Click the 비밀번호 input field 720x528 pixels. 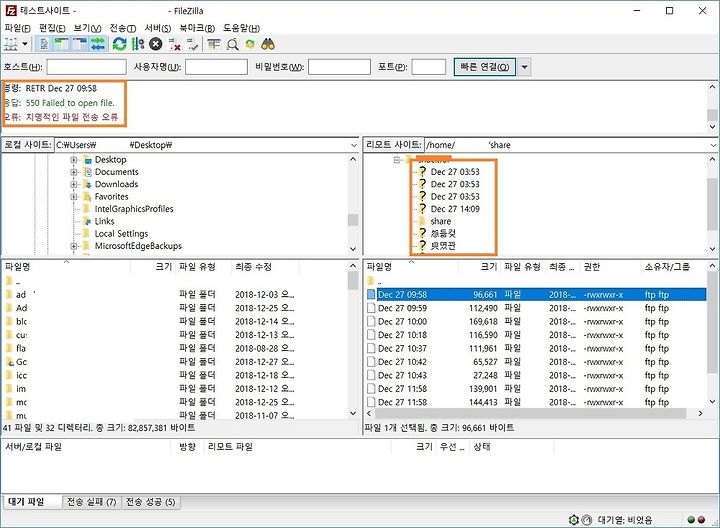coord(339,67)
